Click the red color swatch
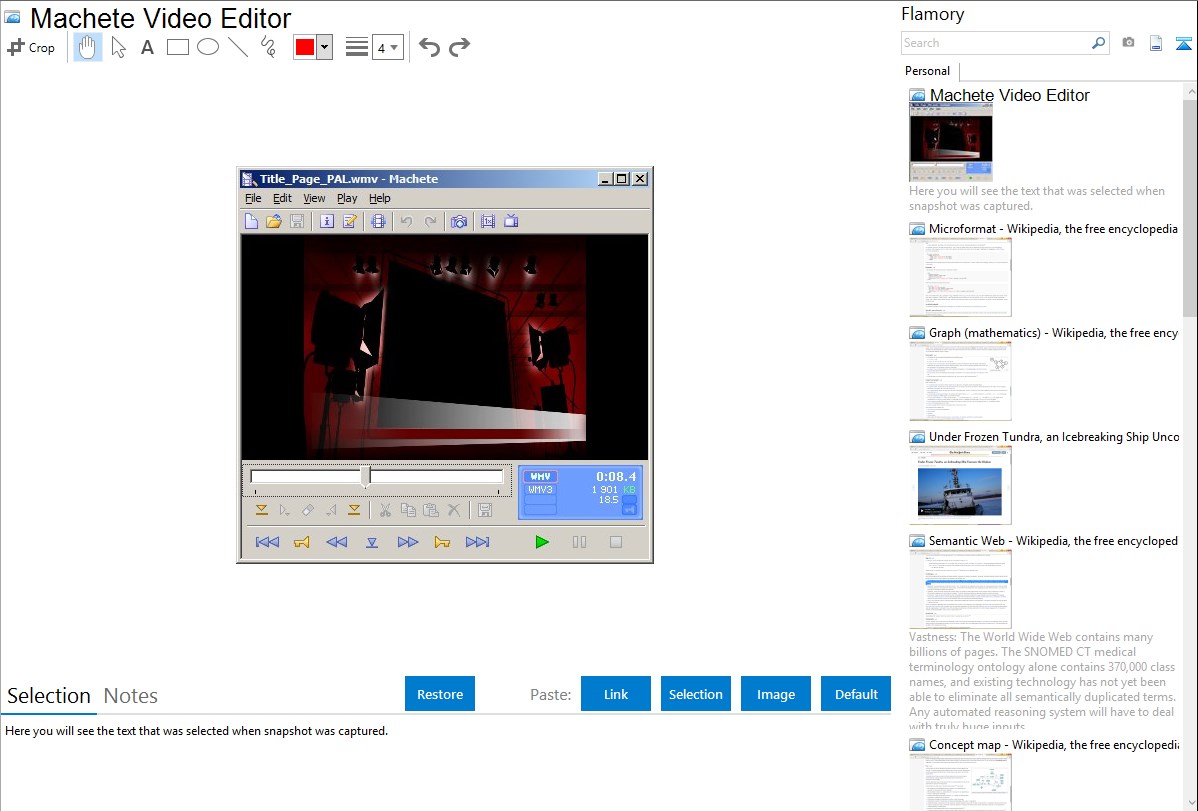 coord(304,47)
